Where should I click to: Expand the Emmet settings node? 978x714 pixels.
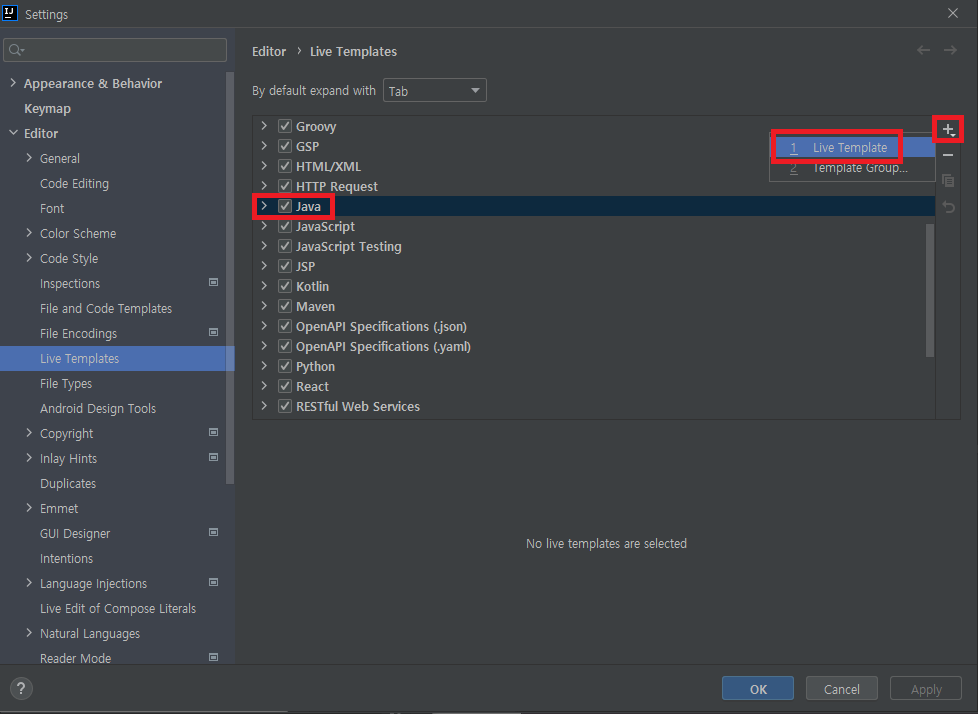(29, 508)
